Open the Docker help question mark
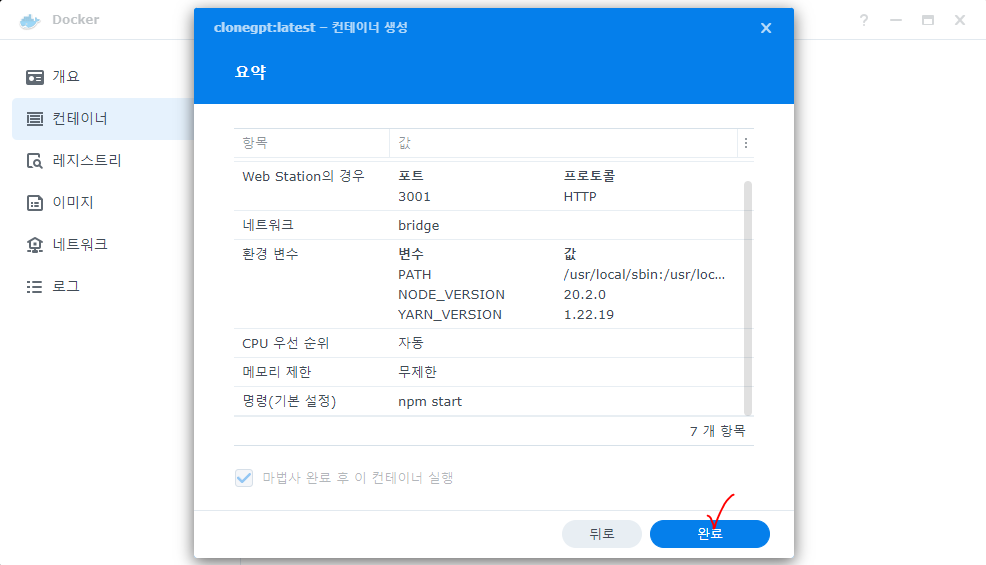Image resolution: width=986 pixels, height=565 pixels. tap(864, 20)
